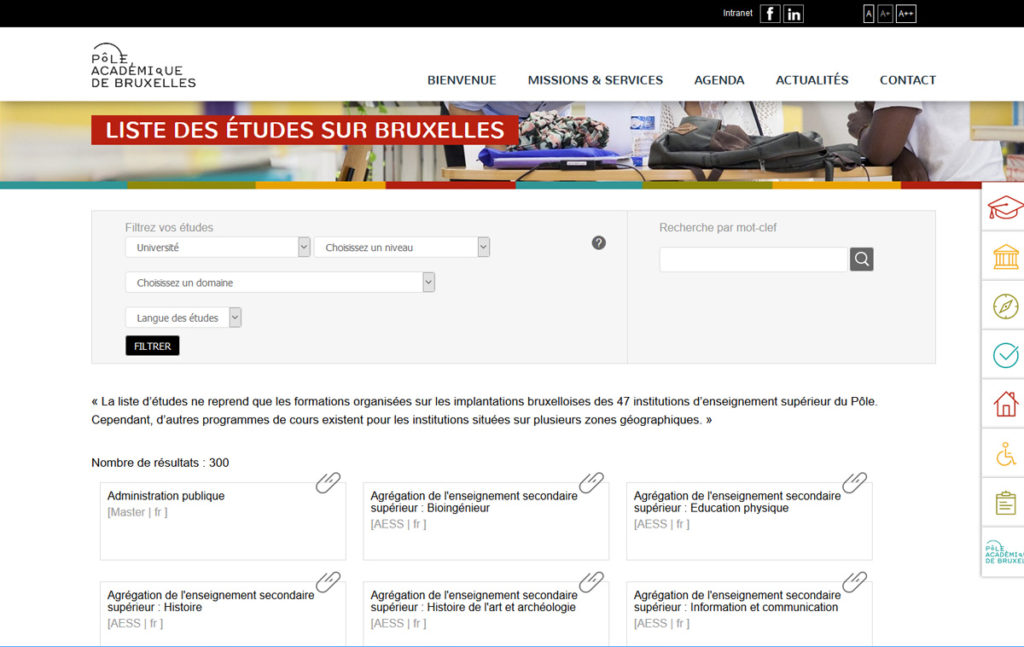Click paperclip on Administration publique card
The height and width of the screenshot is (647, 1024).
(x=328, y=482)
